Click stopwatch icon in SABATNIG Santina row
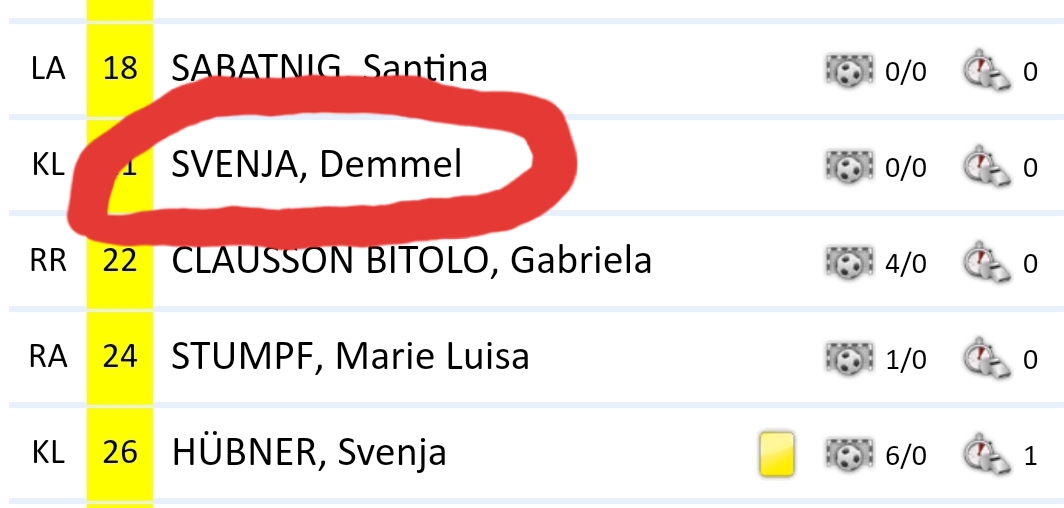1064x508 pixels. 984,71
